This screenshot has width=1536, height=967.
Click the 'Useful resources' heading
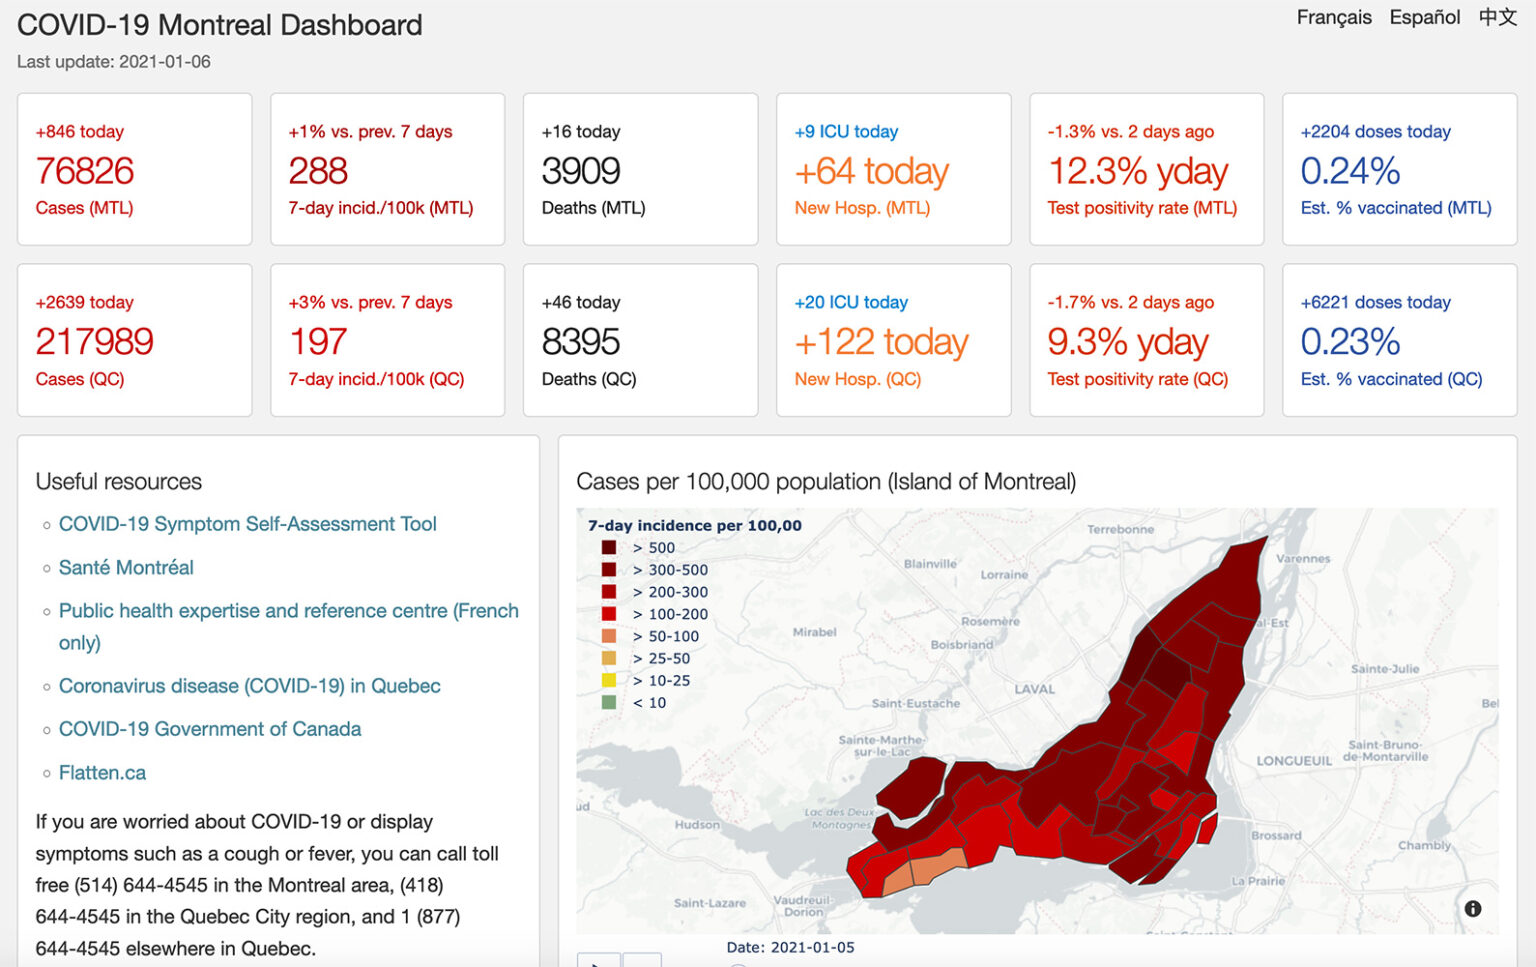pyautogui.click(x=119, y=482)
